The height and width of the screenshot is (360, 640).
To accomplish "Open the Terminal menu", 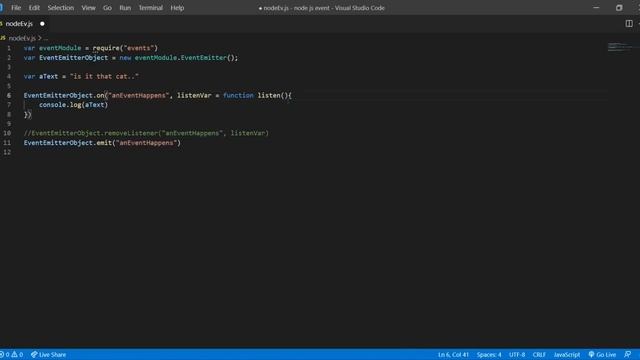I will (x=151, y=8).
